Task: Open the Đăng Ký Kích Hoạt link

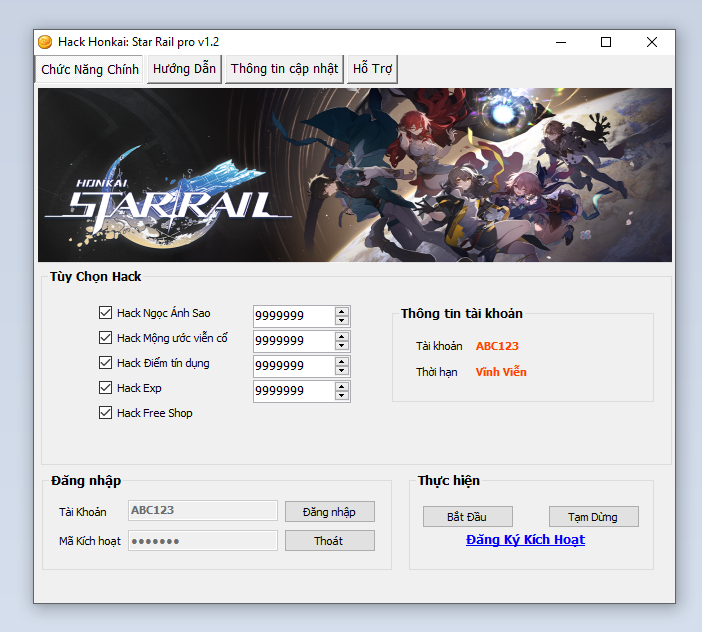Action: point(525,540)
